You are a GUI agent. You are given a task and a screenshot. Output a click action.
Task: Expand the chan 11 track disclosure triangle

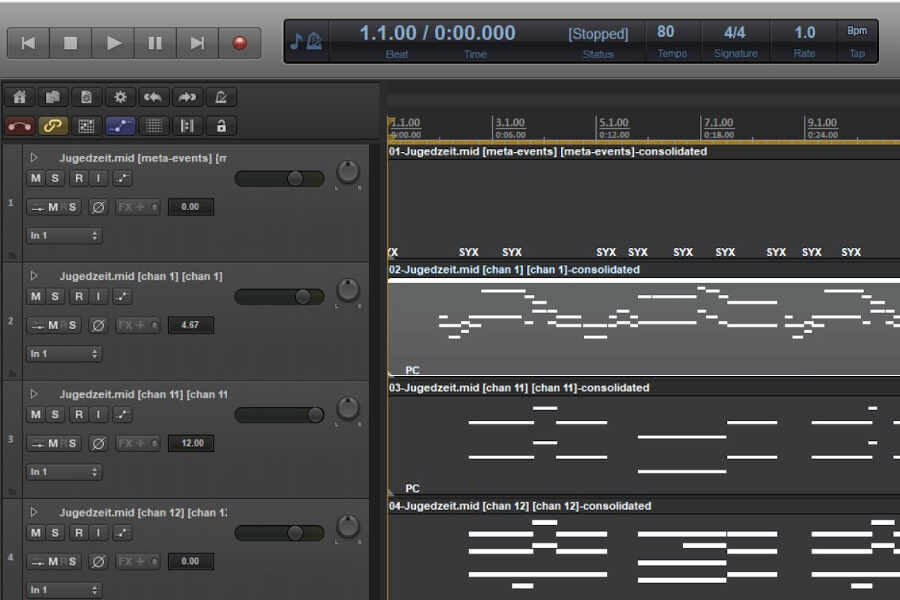[x=34, y=394]
